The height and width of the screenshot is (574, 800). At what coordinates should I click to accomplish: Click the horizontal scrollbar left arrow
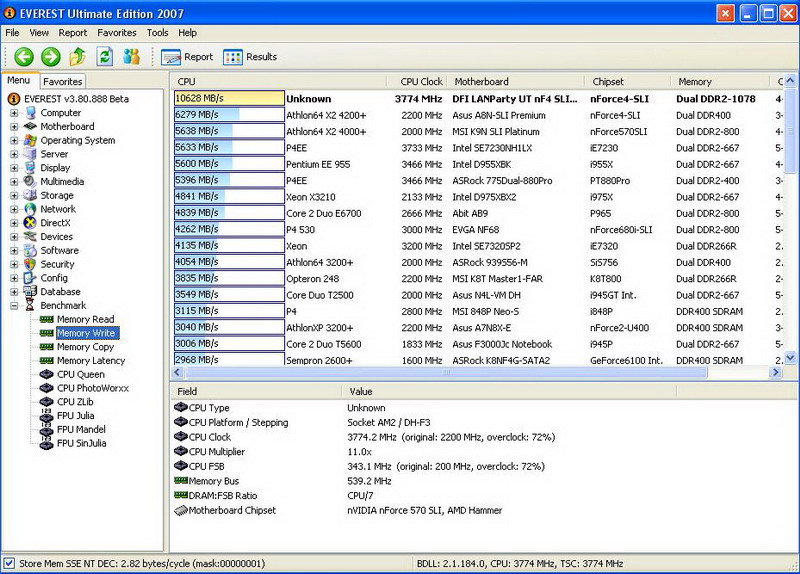(x=178, y=372)
